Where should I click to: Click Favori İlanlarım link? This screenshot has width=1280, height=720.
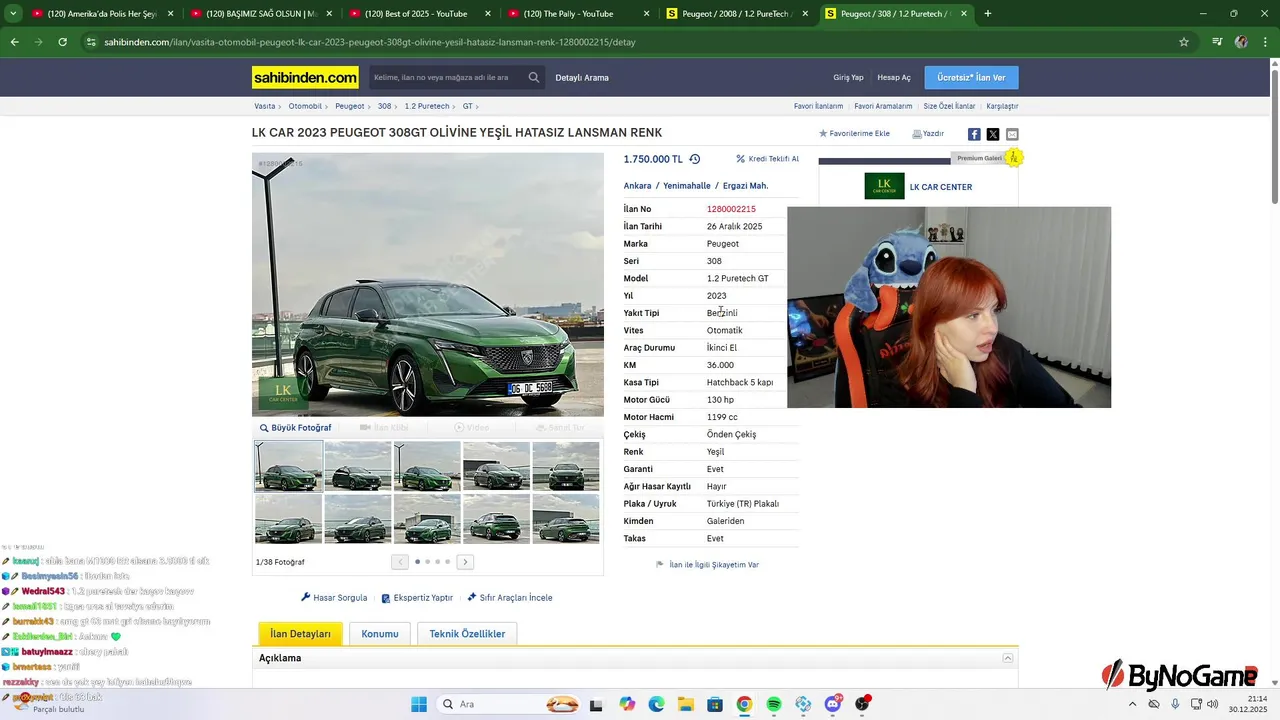click(x=818, y=106)
